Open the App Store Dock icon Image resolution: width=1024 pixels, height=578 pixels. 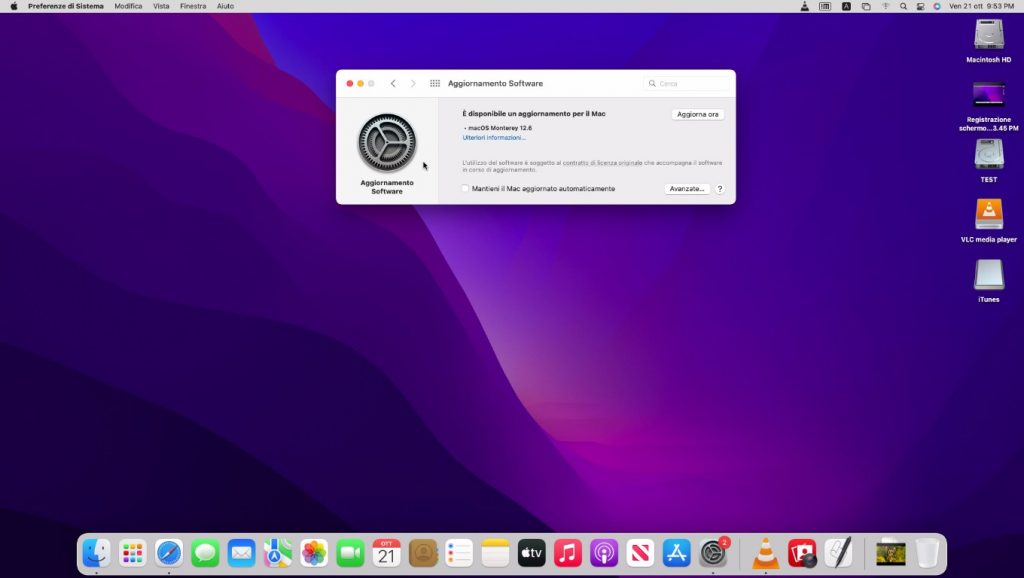[677, 552]
